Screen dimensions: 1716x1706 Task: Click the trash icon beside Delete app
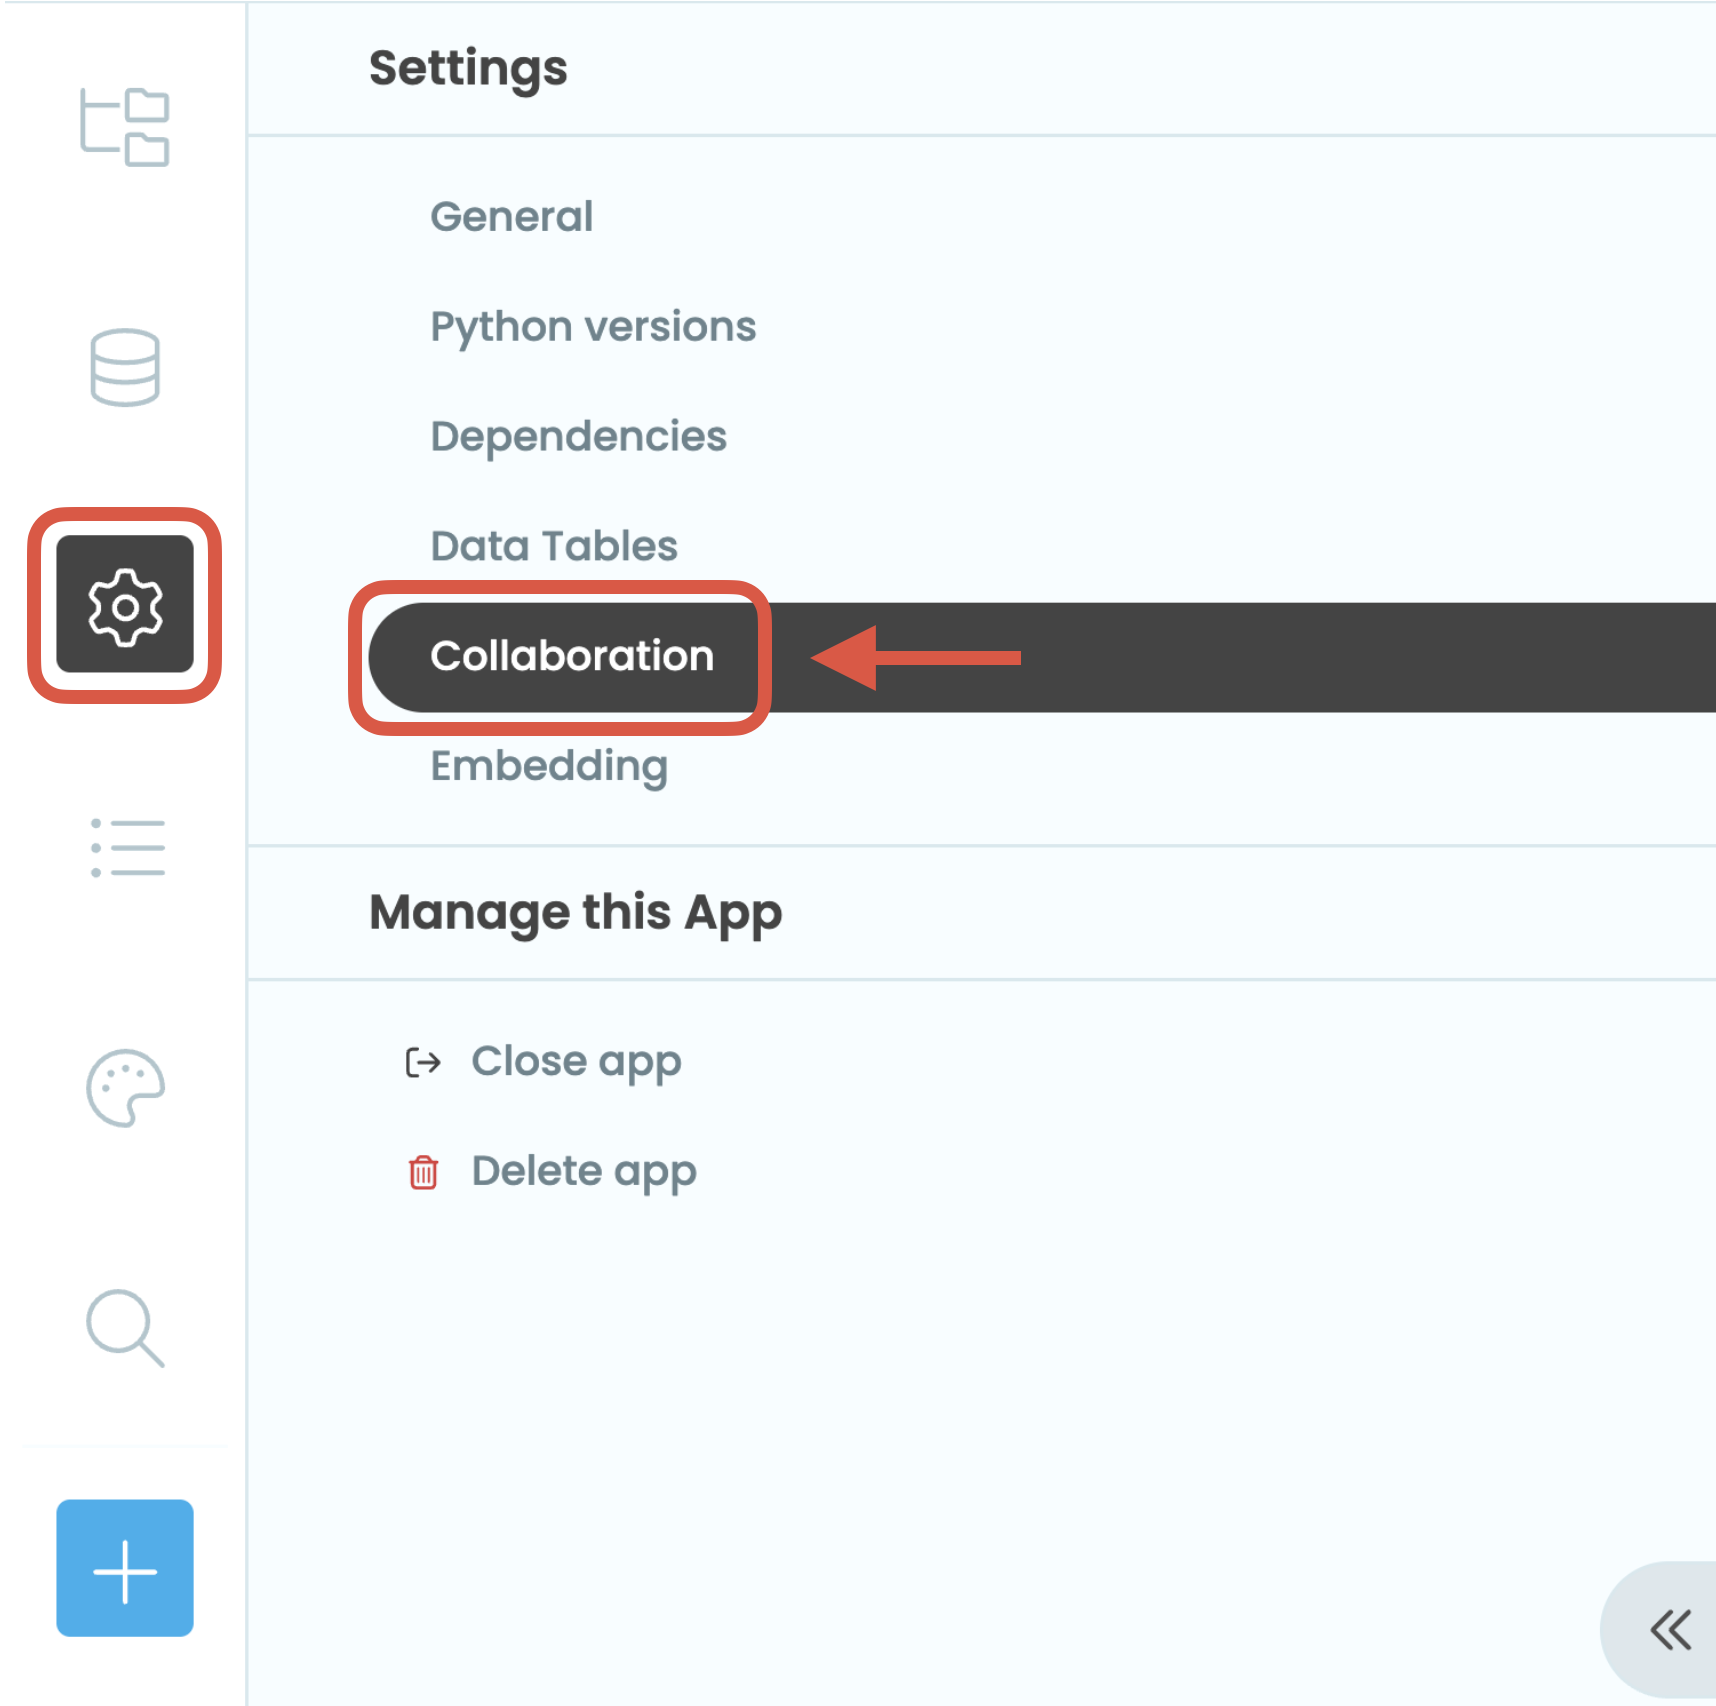pos(423,1172)
